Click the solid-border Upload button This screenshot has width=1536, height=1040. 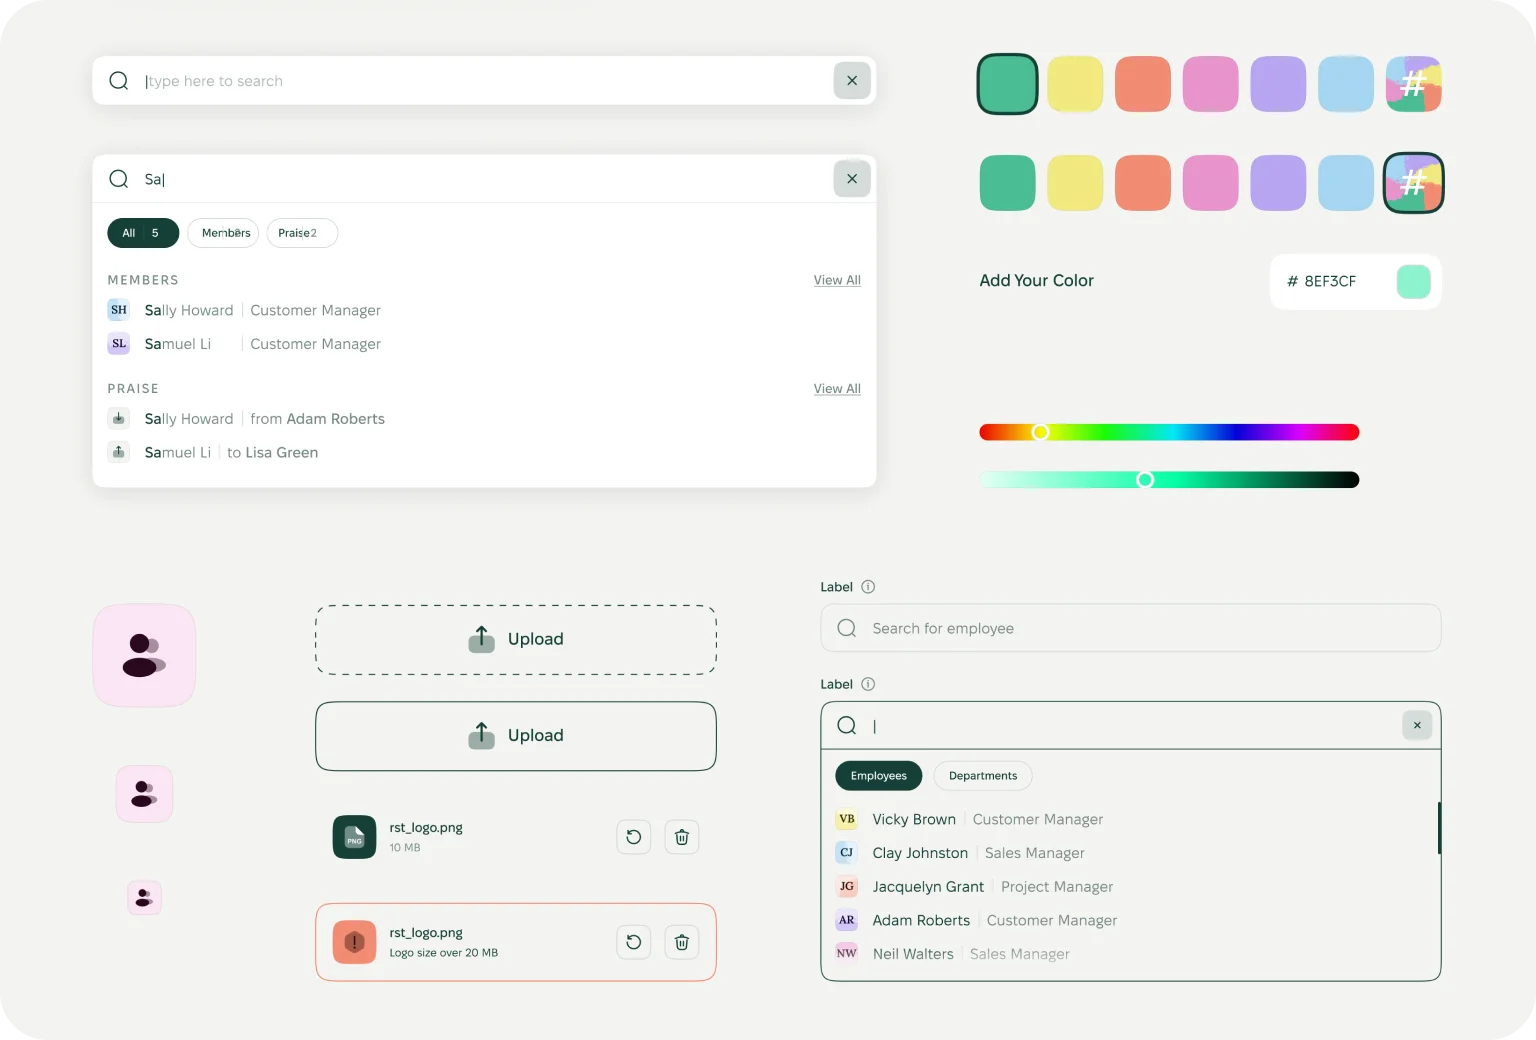click(x=516, y=736)
